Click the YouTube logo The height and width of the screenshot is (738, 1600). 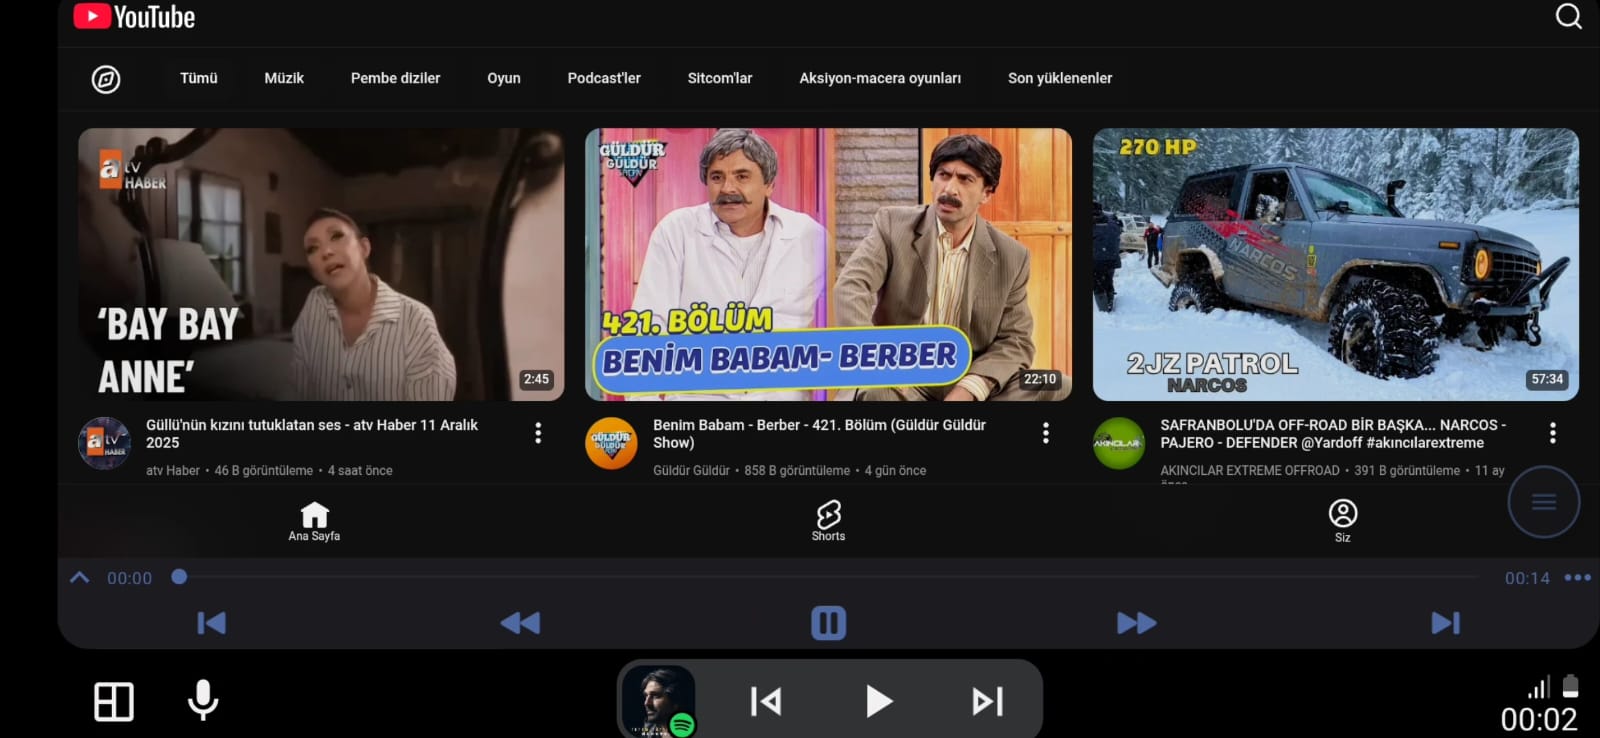click(134, 17)
